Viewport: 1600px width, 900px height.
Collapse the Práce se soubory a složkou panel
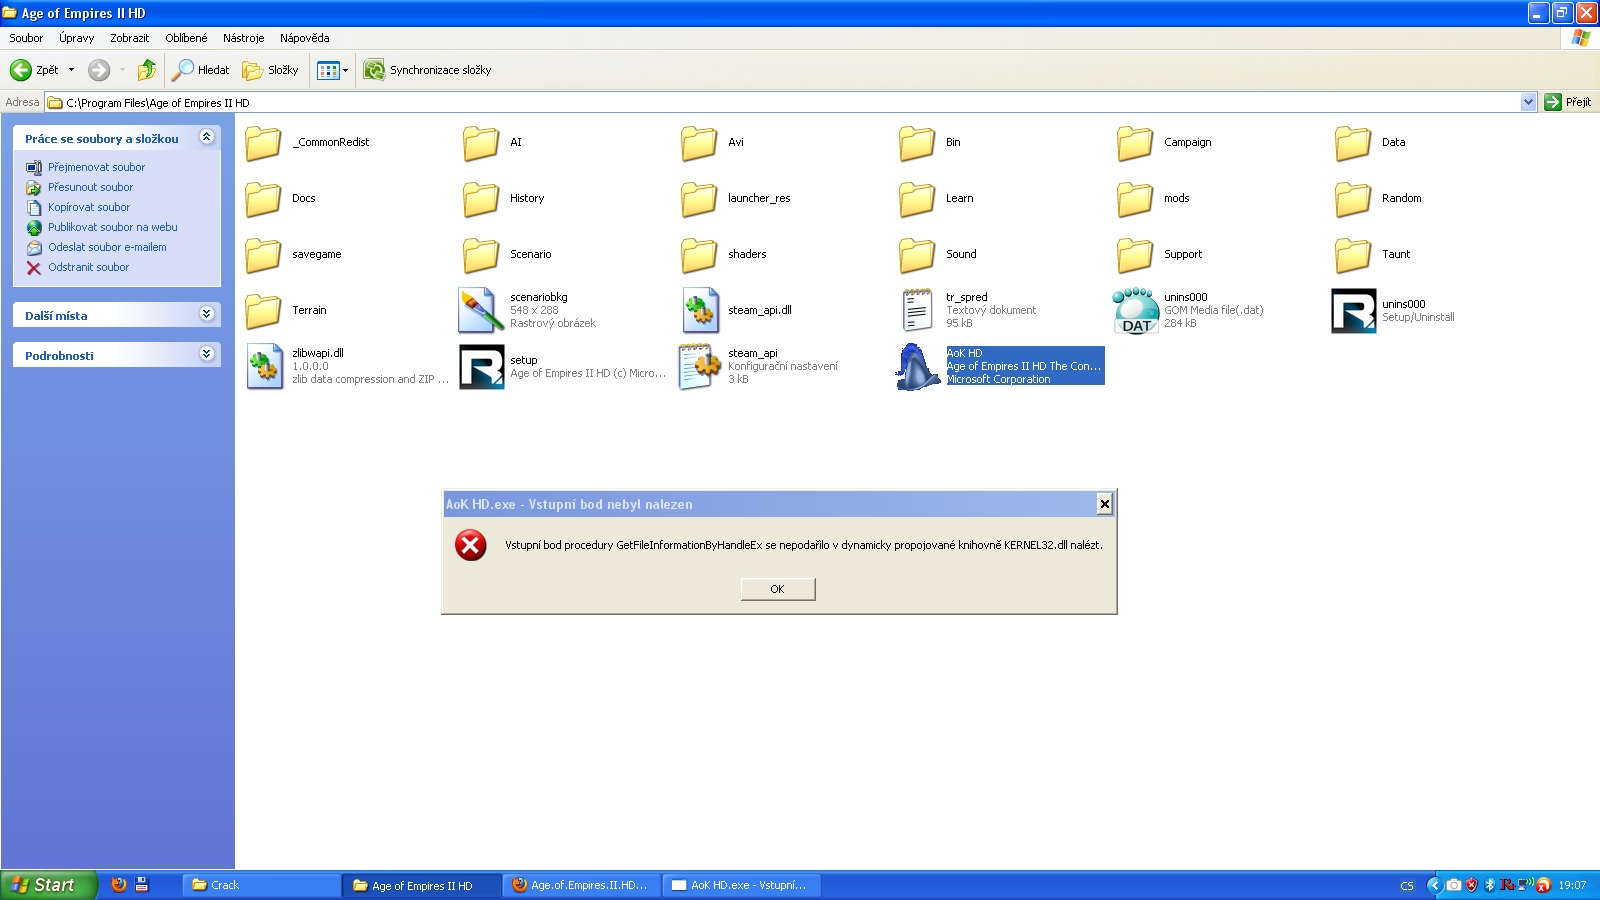(x=206, y=138)
